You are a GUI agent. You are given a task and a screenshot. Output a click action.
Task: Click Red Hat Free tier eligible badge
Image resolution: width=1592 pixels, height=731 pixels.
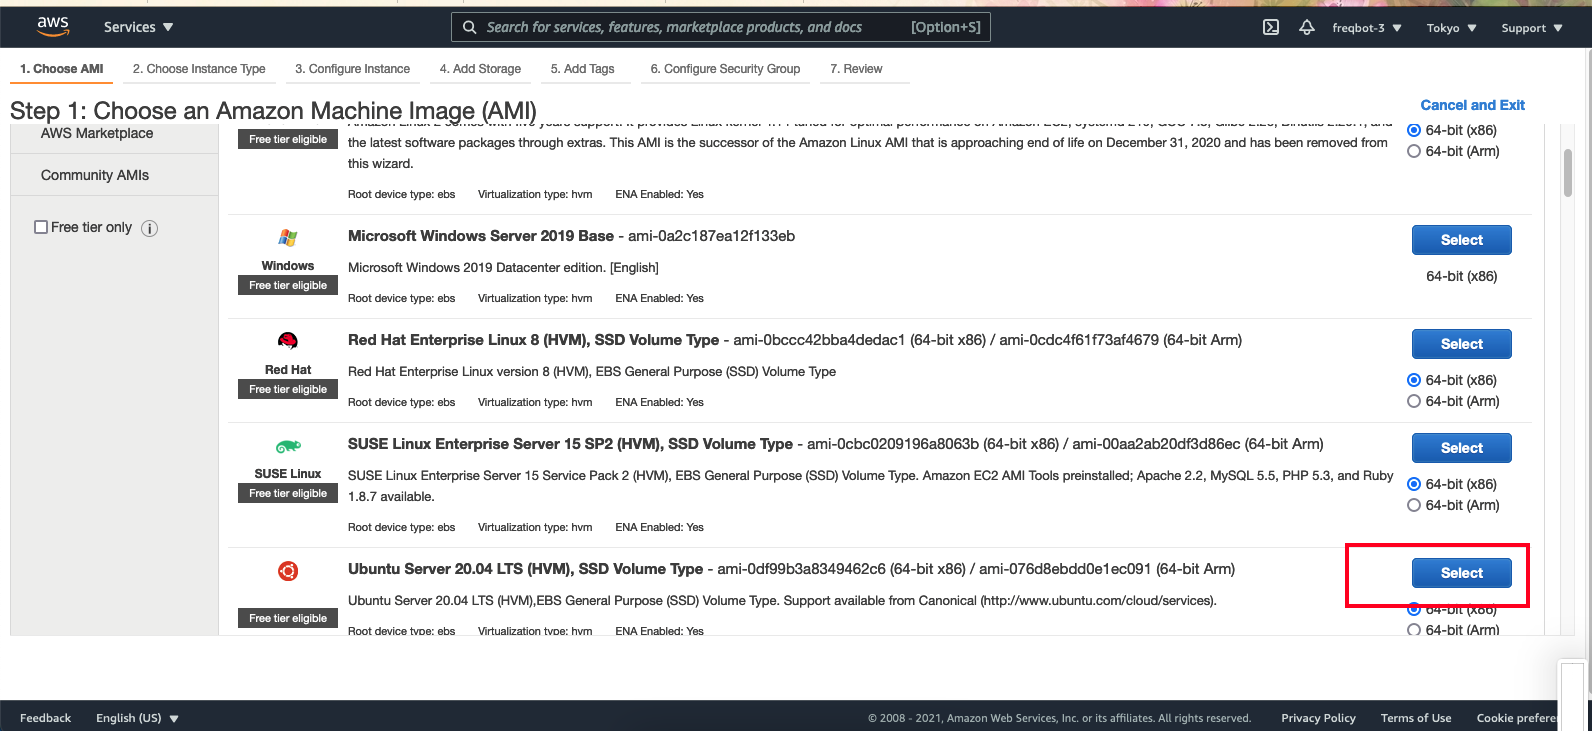[288, 389]
